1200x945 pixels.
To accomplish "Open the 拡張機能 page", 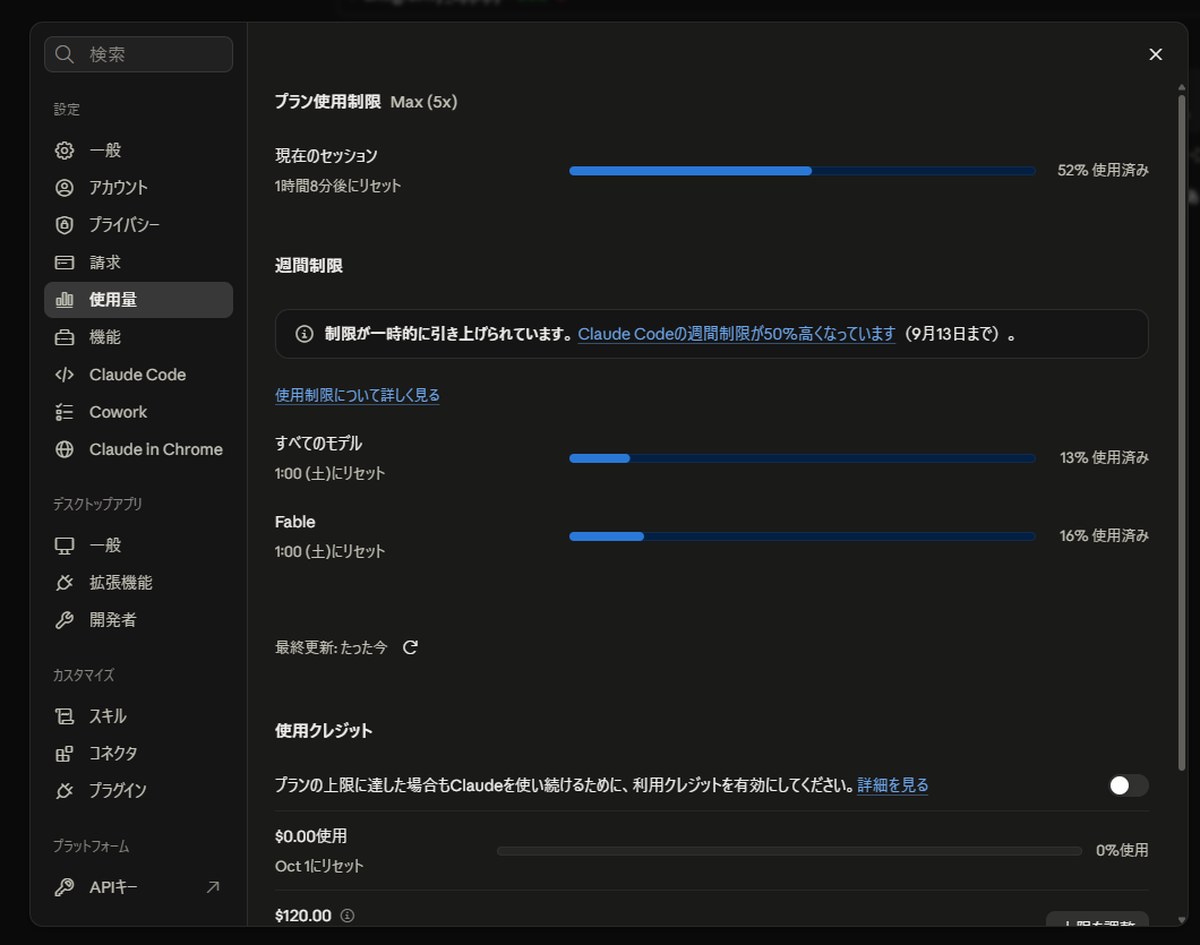I will [138, 583].
